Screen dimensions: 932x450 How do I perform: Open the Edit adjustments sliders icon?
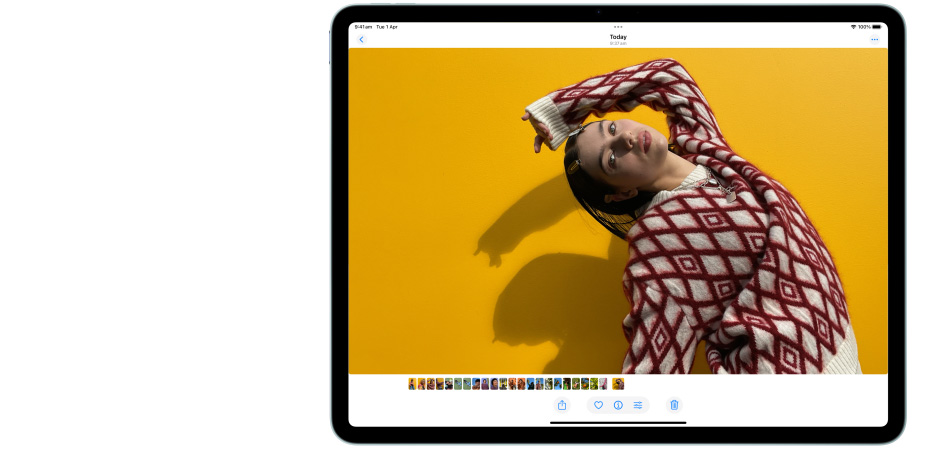(x=638, y=405)
